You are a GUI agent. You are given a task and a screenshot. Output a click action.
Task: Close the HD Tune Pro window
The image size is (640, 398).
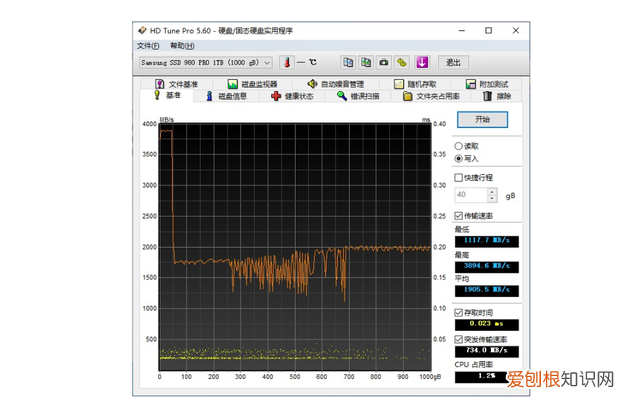pos(516,31)
